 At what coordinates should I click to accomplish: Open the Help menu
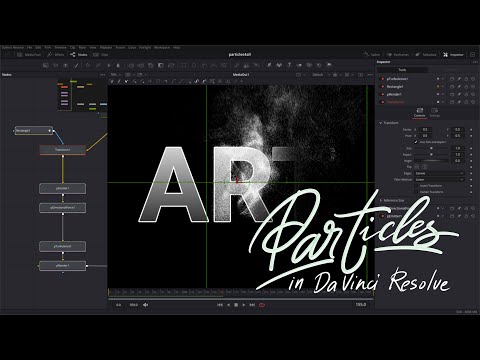(x=177, y=48)
